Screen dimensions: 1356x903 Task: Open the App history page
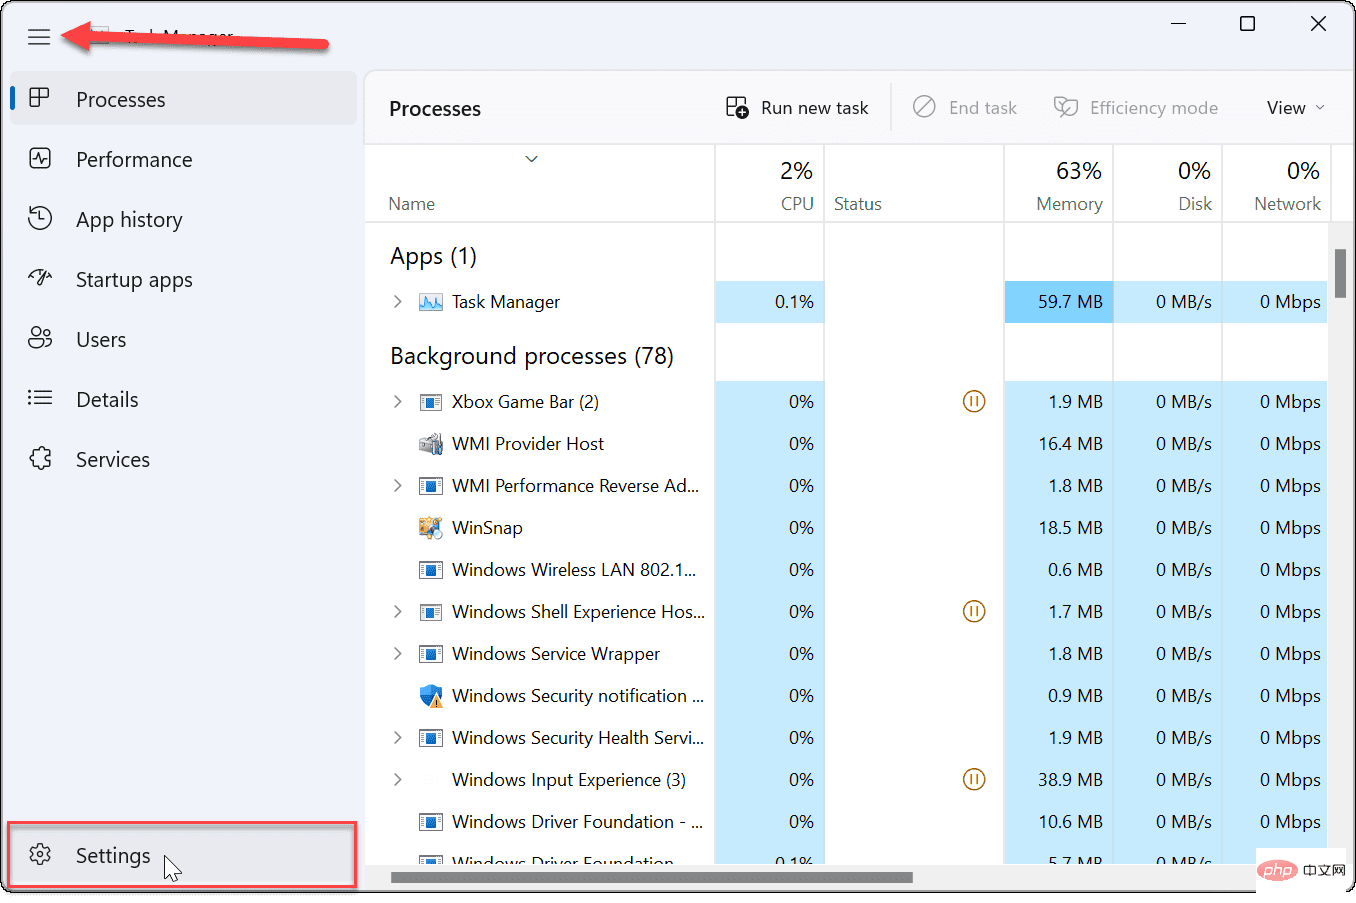tap(184, 218)
